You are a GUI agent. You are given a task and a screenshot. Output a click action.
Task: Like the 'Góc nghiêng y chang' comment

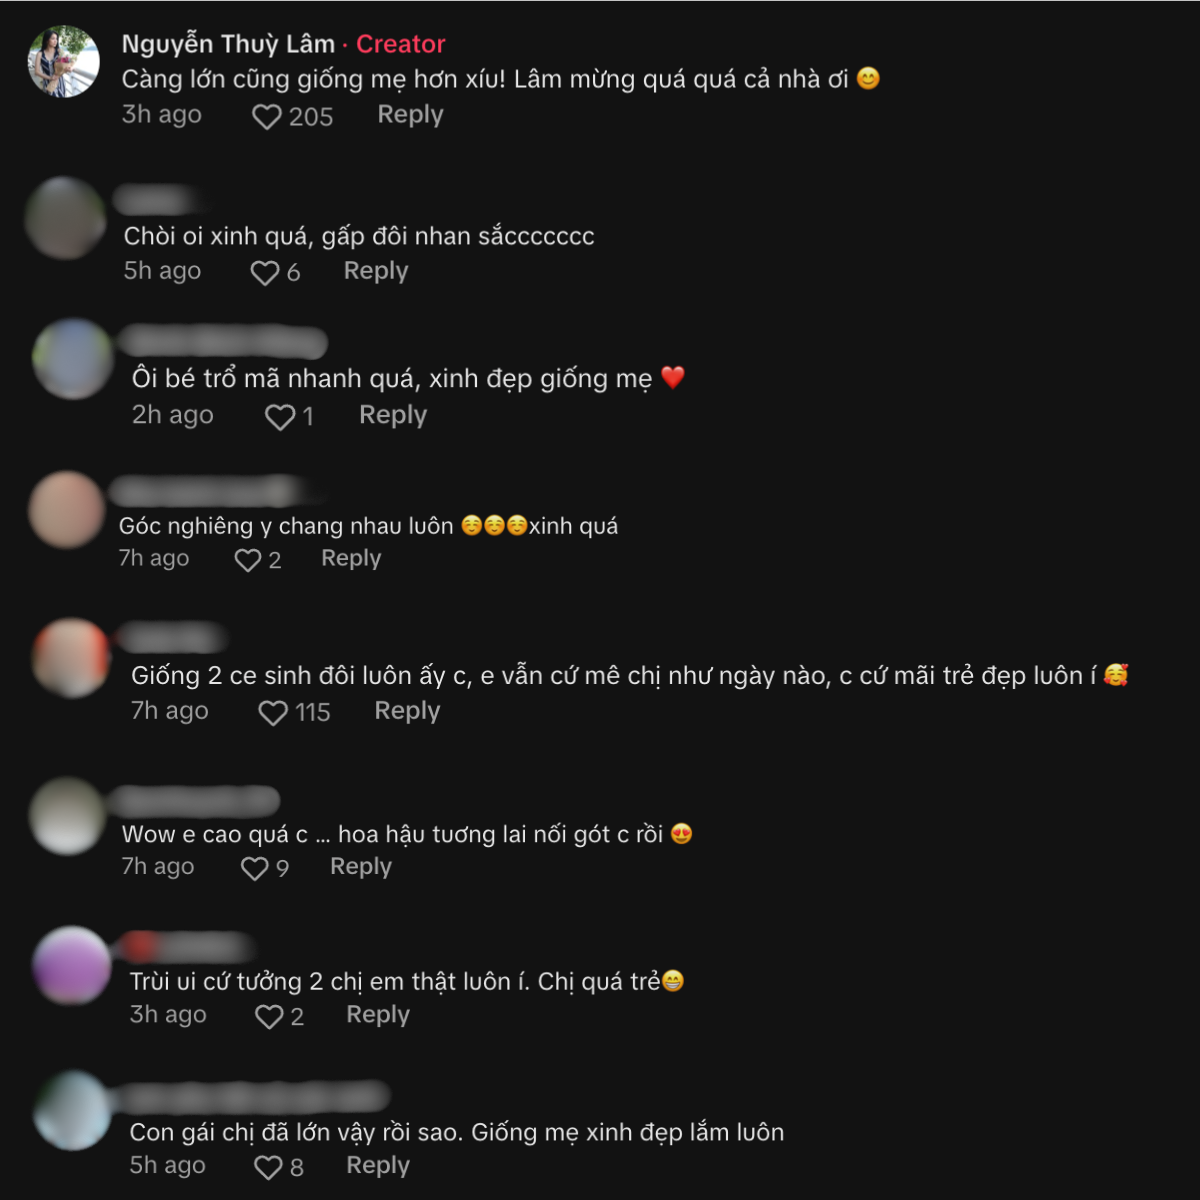pyautogui.click(x=247, y=560)
